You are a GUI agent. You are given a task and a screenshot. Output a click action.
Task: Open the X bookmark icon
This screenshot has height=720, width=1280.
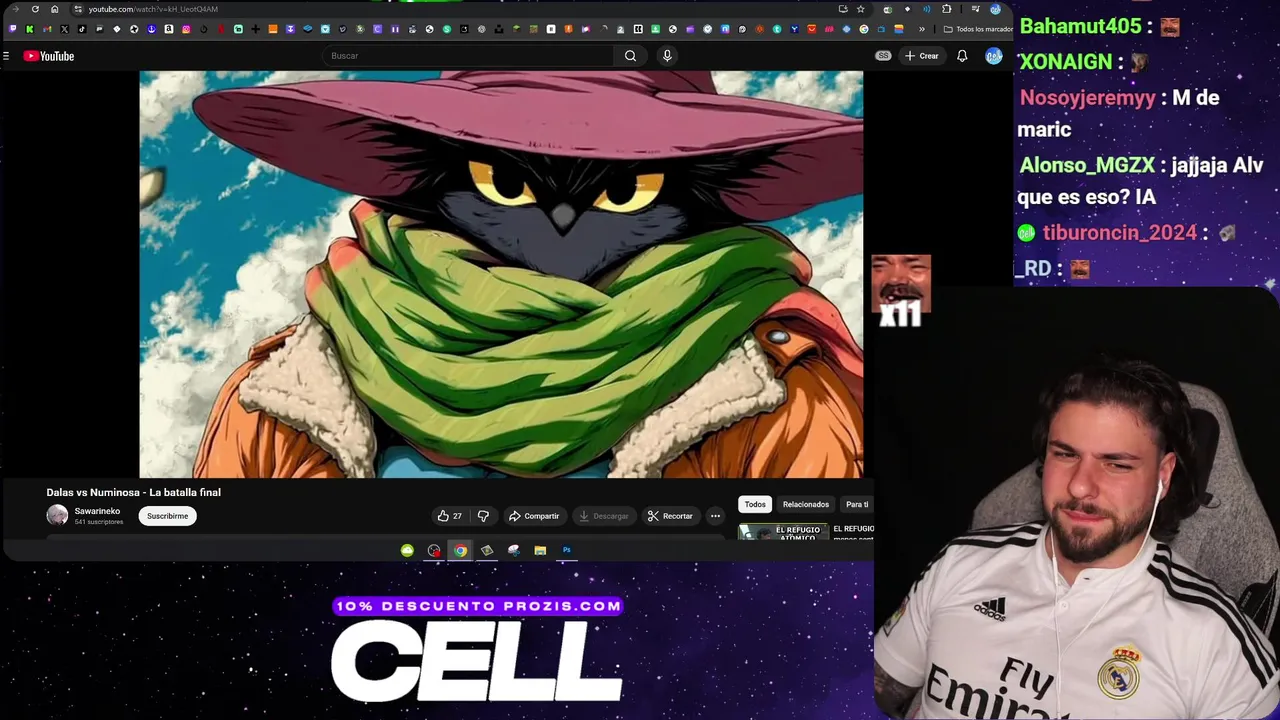tap(64, 29)
